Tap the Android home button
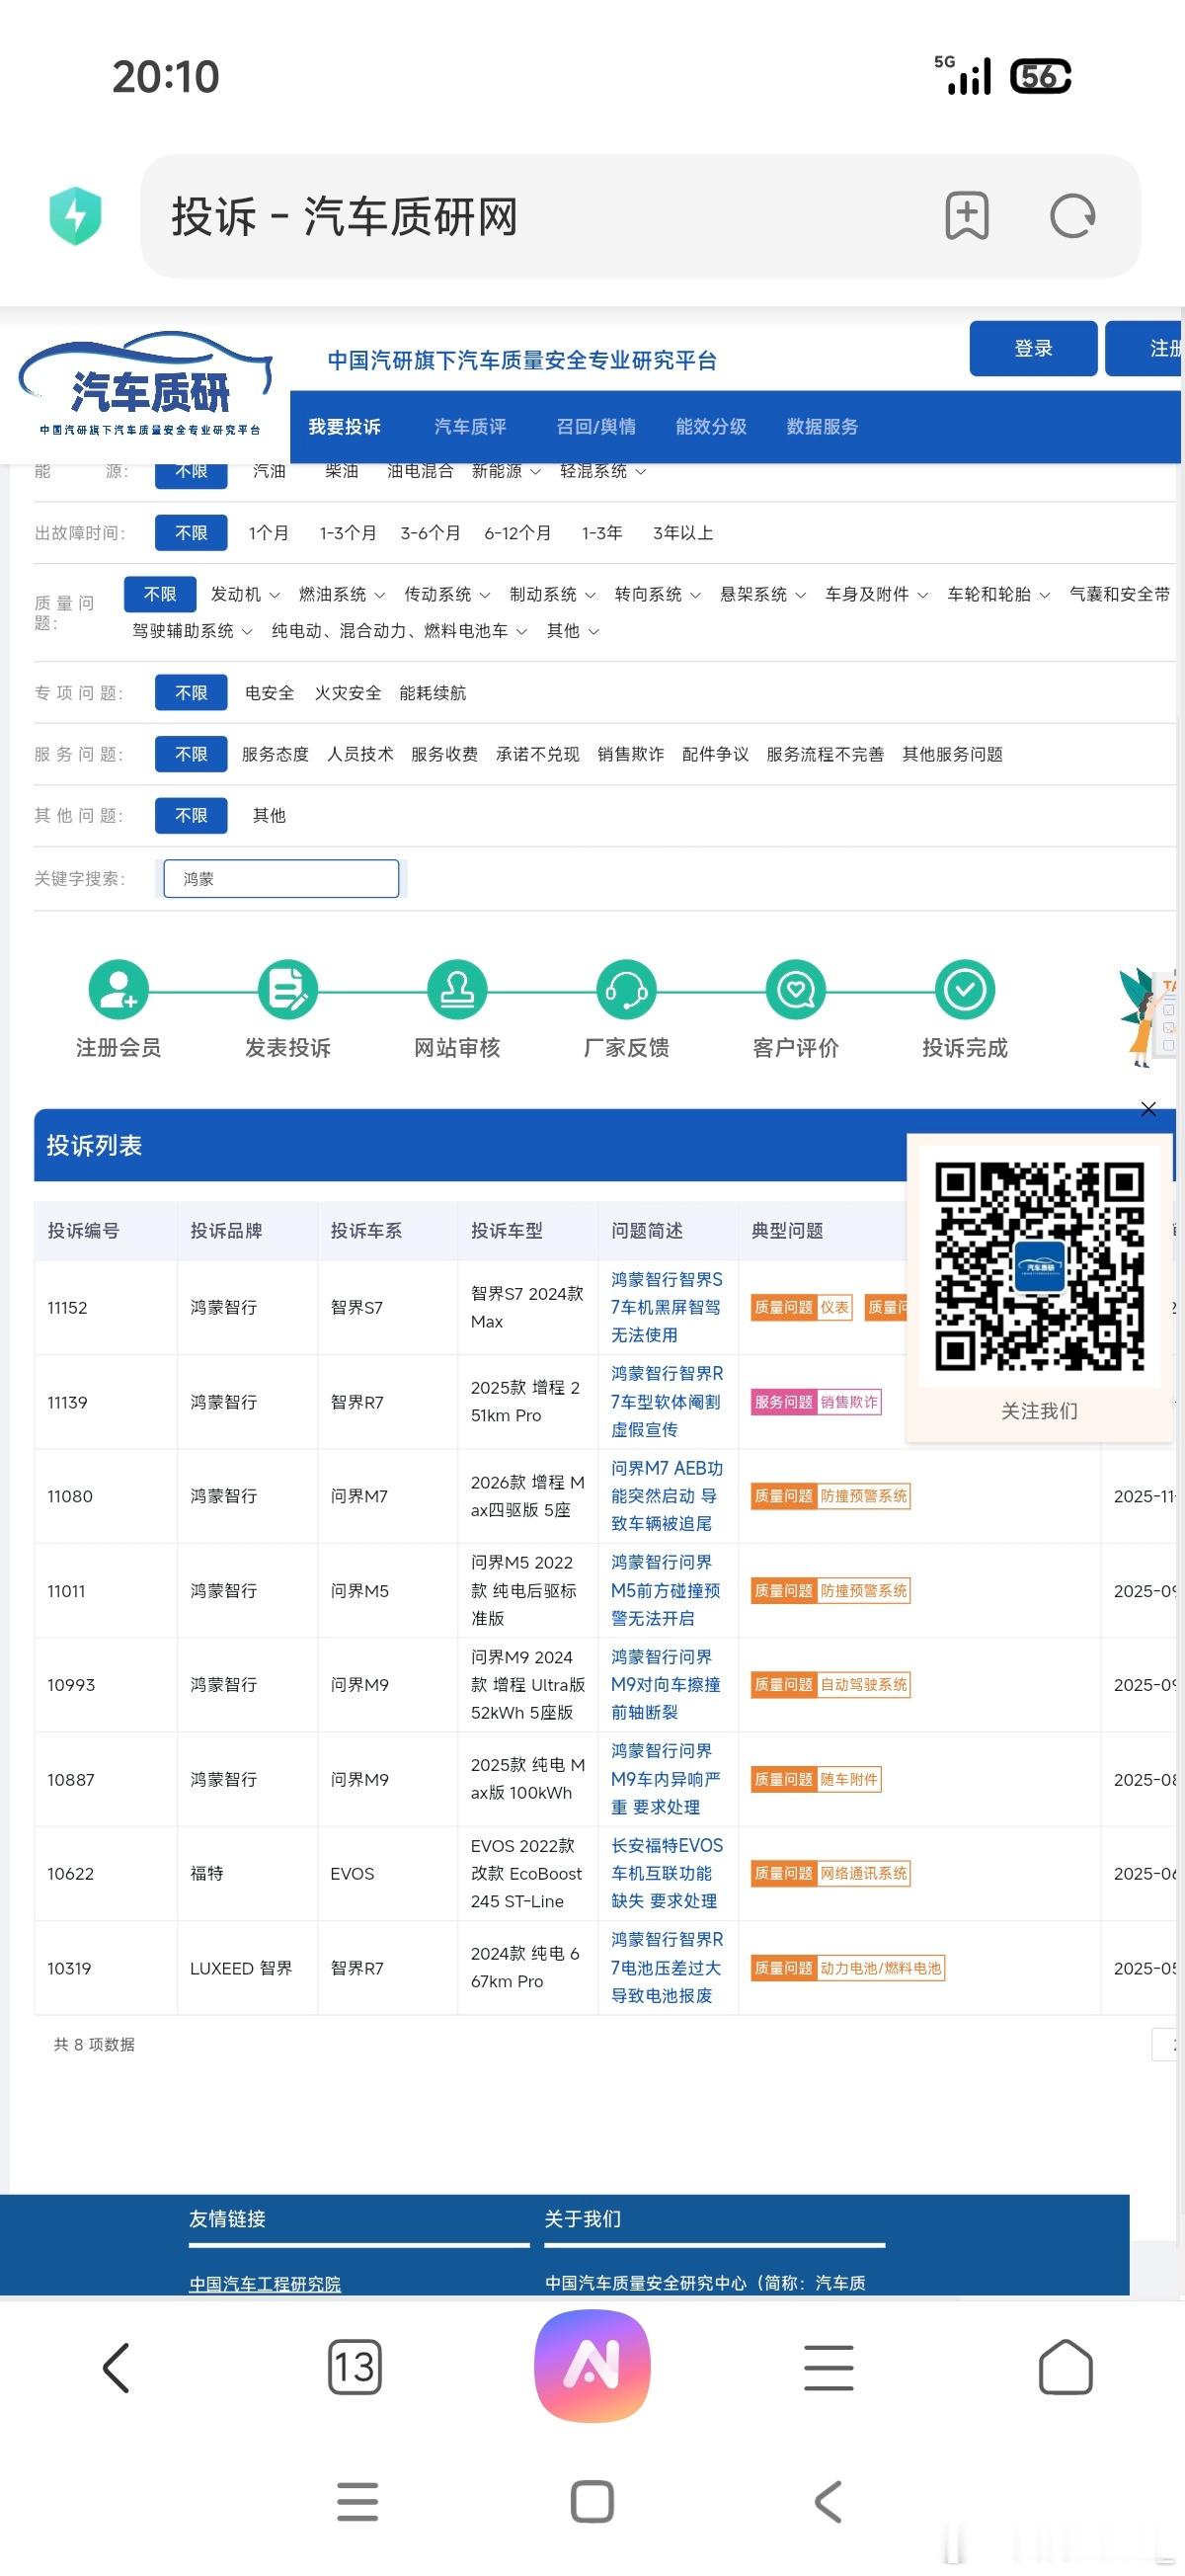This screenshot has height=2576, width=1185. pos(592,2501)
